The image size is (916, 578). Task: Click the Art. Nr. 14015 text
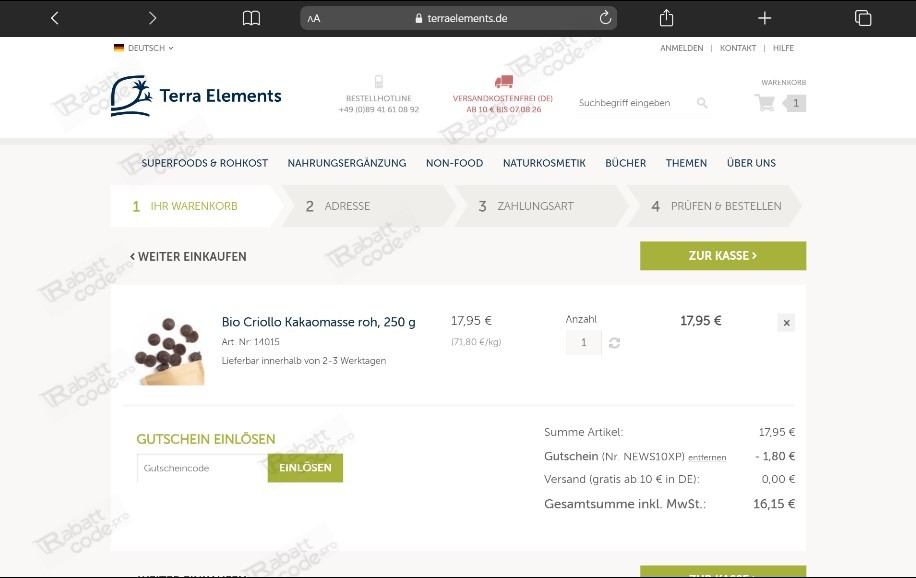click(x=251, y=342)
